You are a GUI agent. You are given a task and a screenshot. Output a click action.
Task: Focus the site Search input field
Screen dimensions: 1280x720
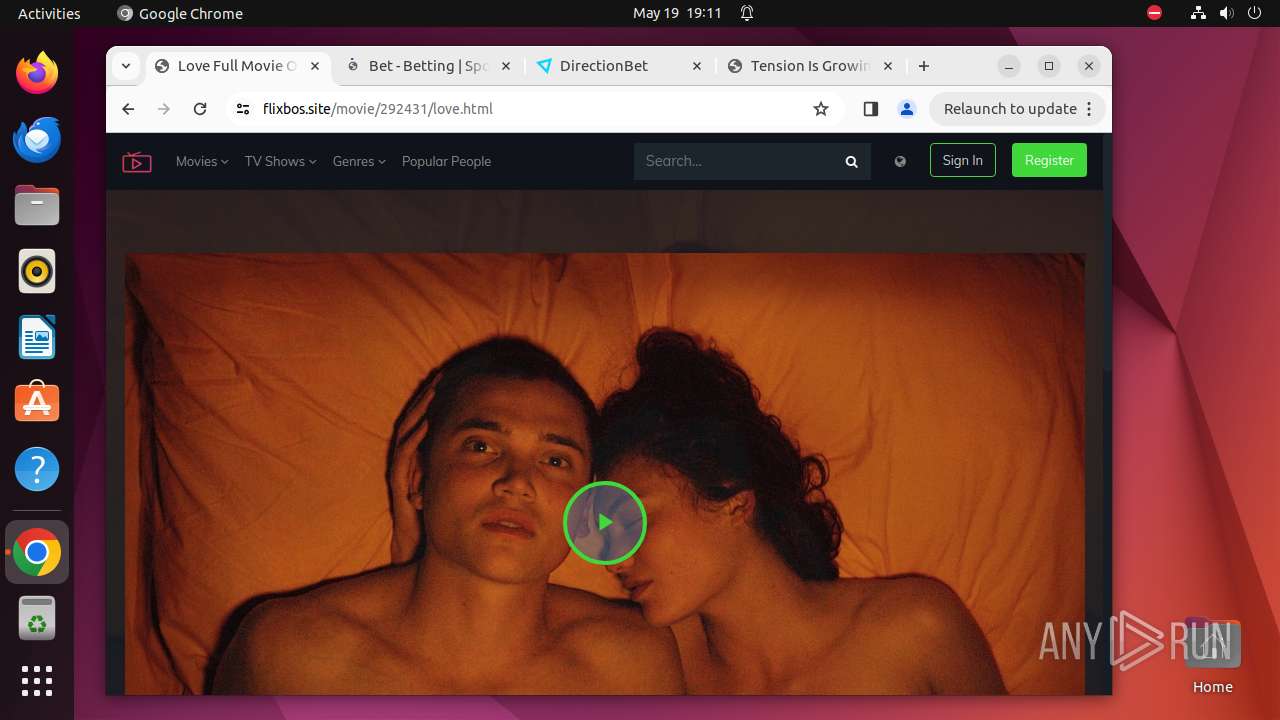735,161
